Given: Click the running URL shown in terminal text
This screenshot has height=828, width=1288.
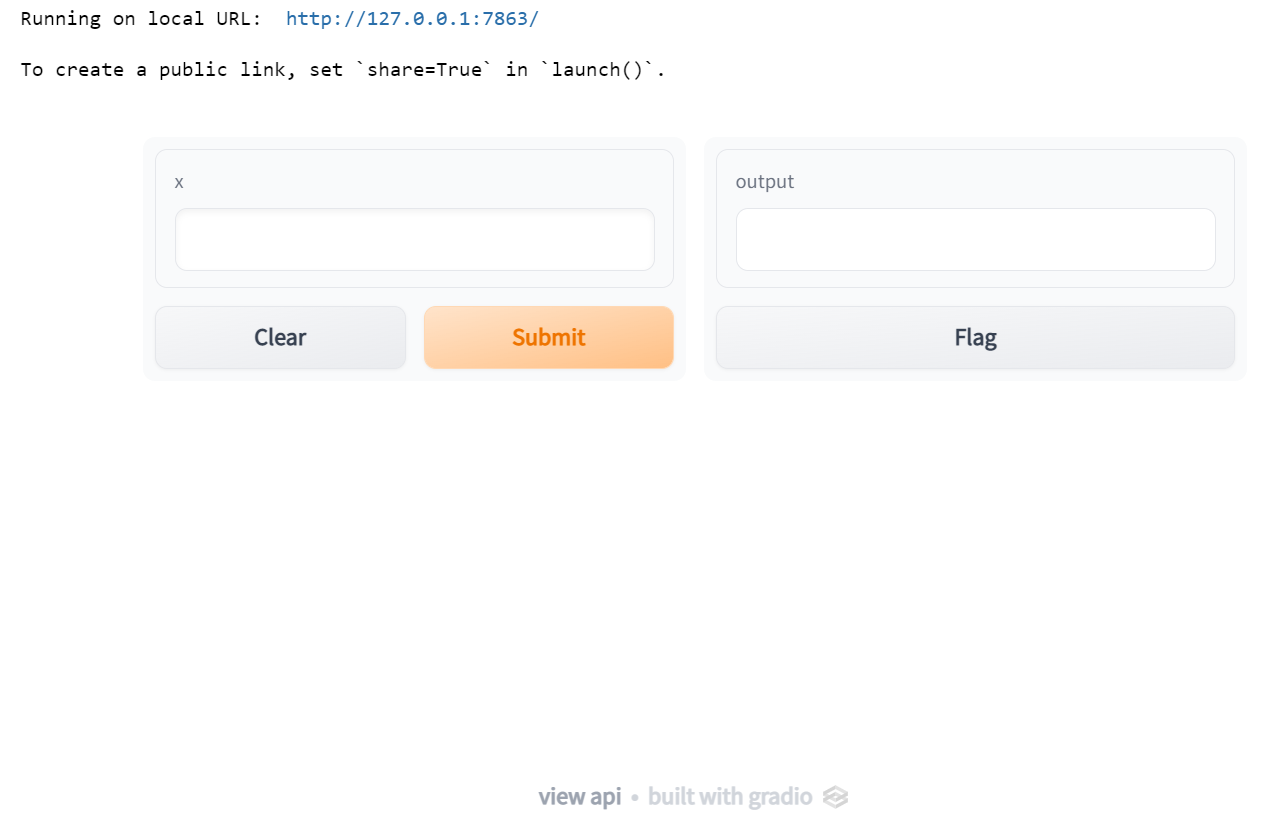Looking at the screenshot, I should (x=412, y=18).
